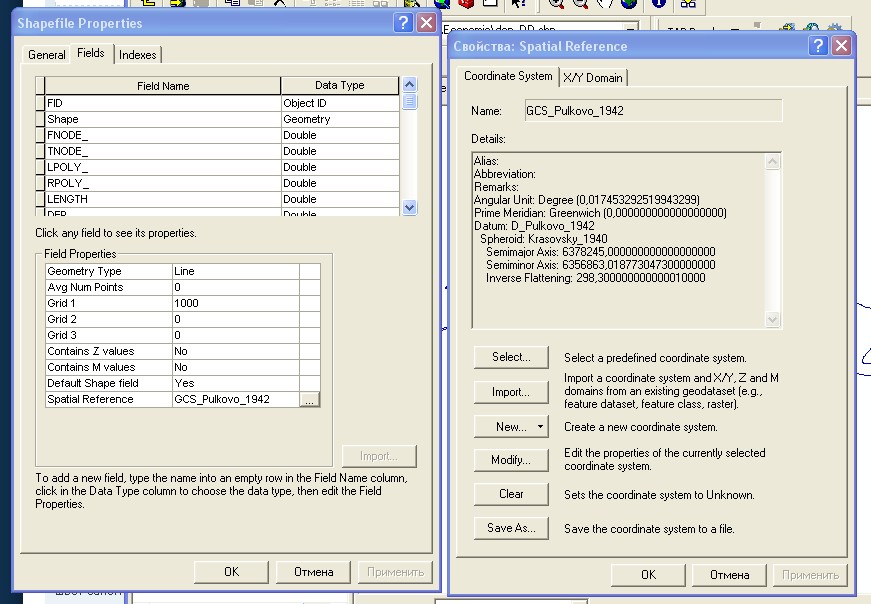Screen dimensions: 871x604
Task: Expand the New... coordinate system dropdown
Action: (541, 427)
